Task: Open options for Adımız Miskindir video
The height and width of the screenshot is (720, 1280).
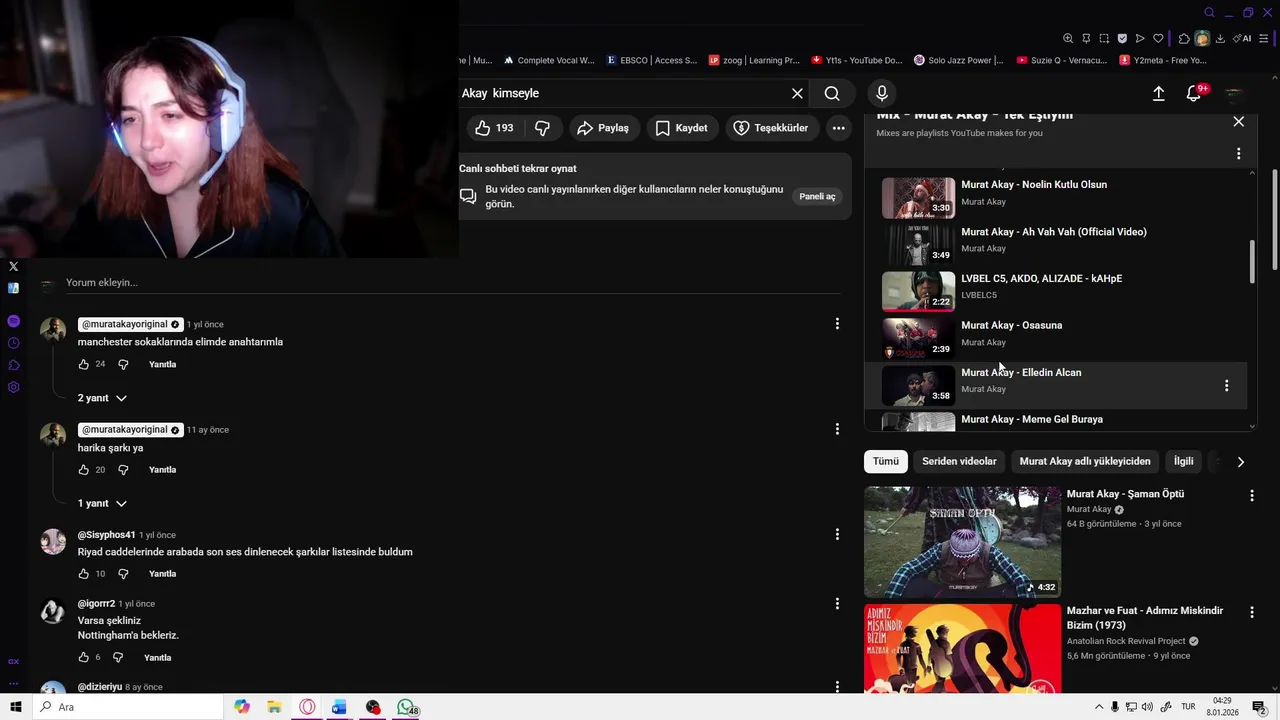Action: pyautogui.click(x=1251, y=612)
